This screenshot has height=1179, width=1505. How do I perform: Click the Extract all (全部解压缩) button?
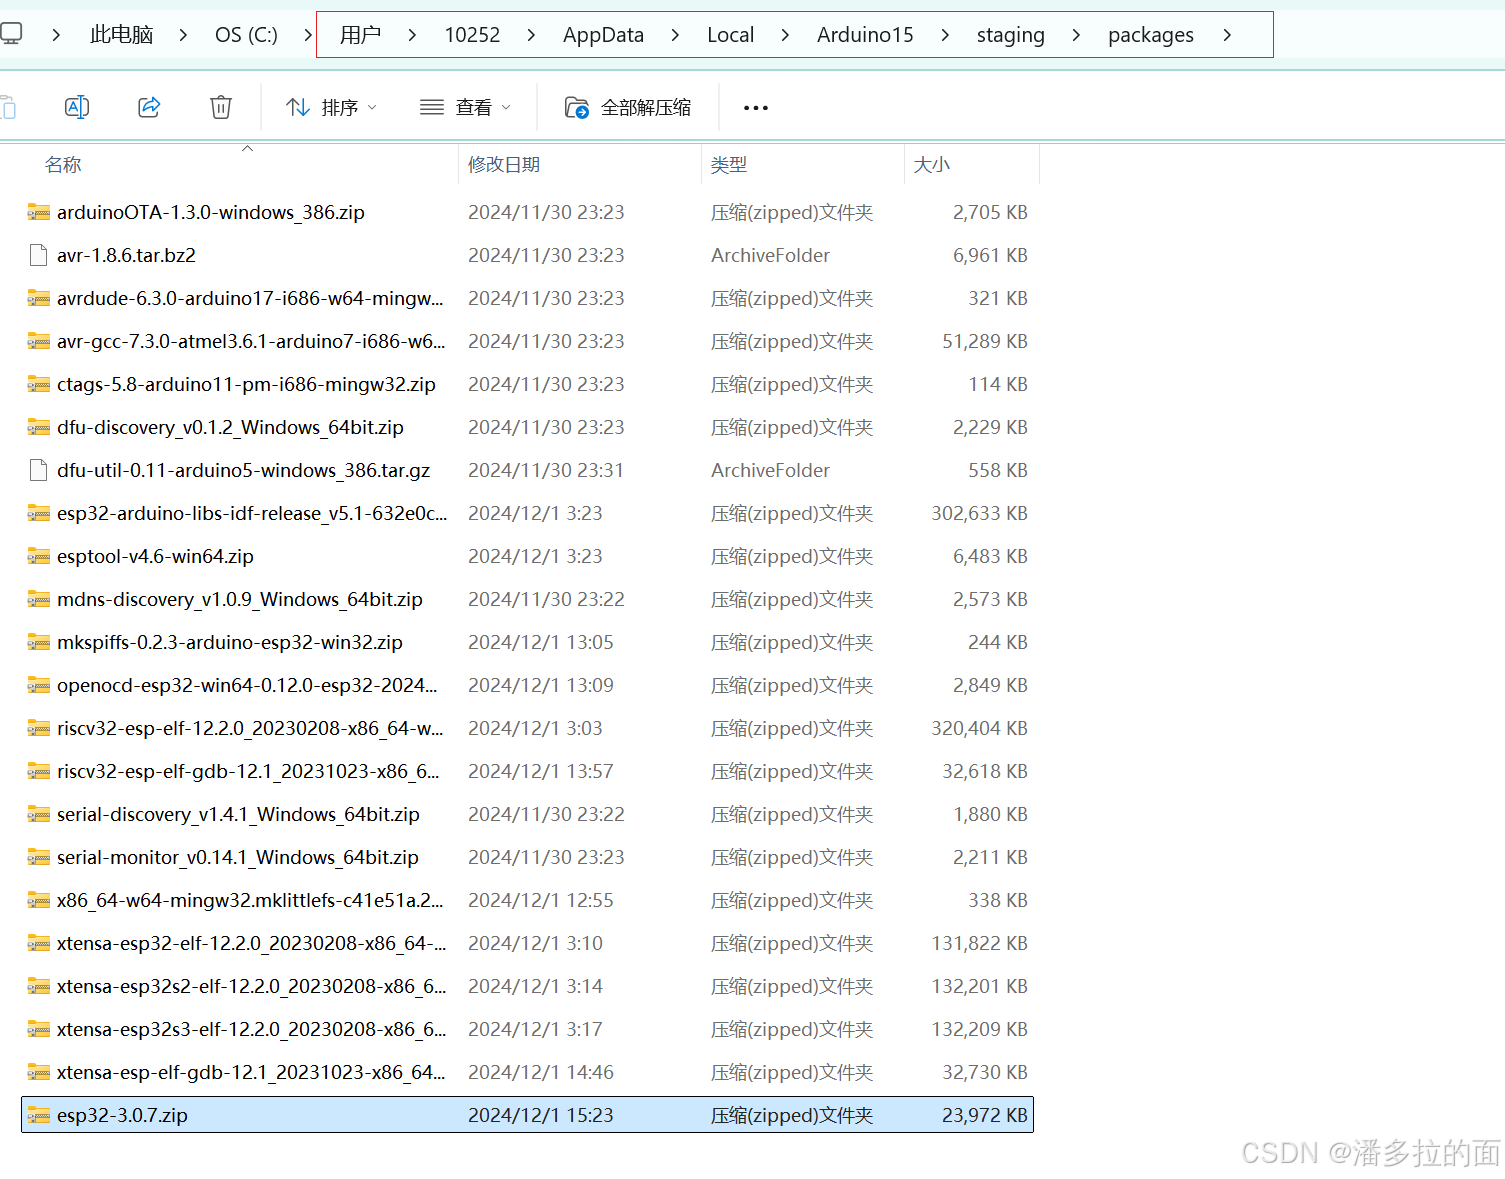628,107
